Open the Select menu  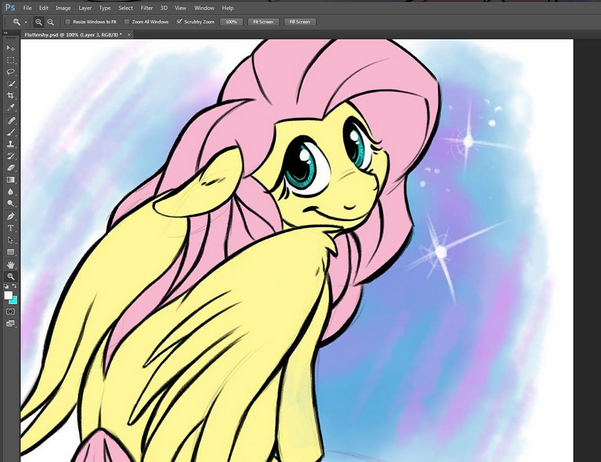point(125,8)
